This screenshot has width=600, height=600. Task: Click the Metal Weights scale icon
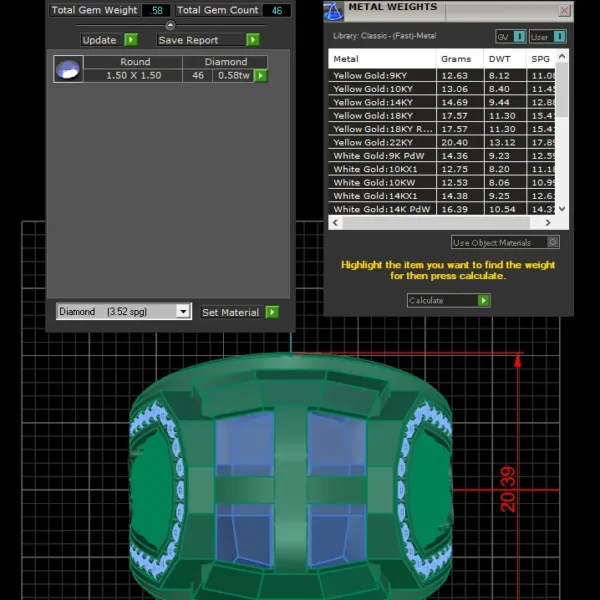(x=333, y=11)
